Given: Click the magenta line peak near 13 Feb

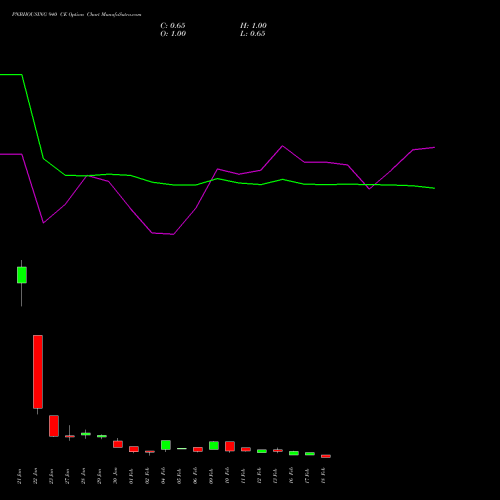Looking at the screenshot, I should 282,146.
